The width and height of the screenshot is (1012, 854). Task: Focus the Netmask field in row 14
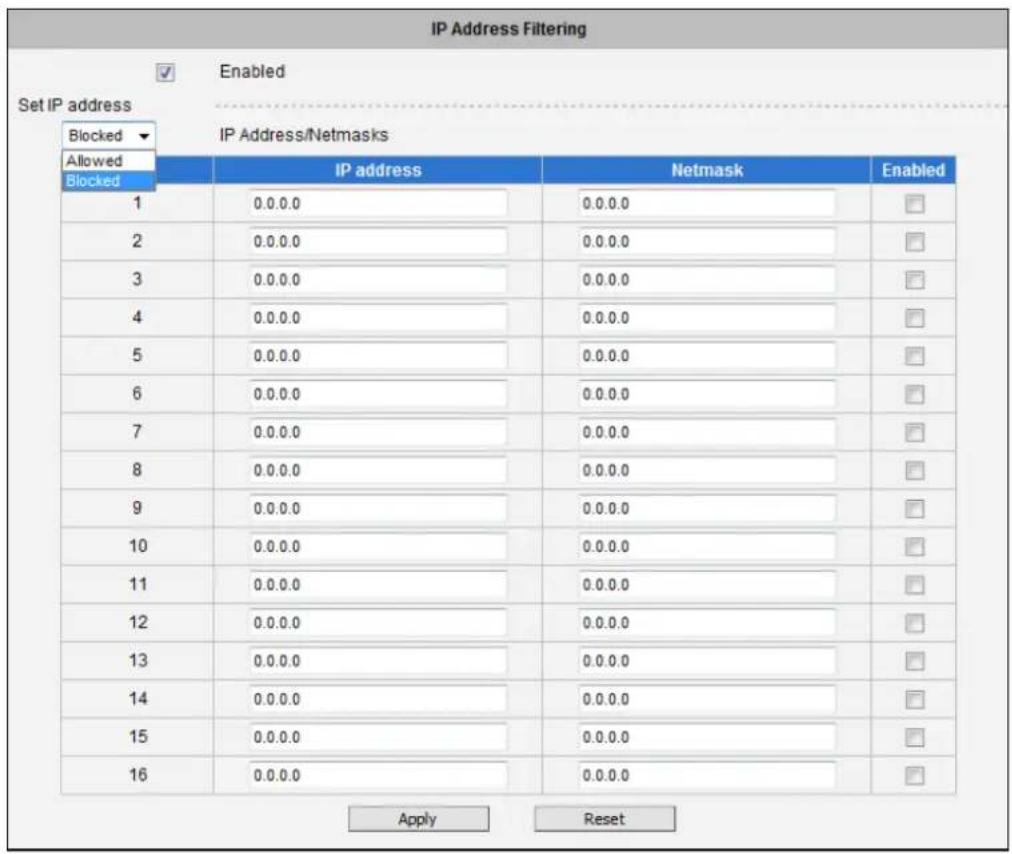click(707, 699)
